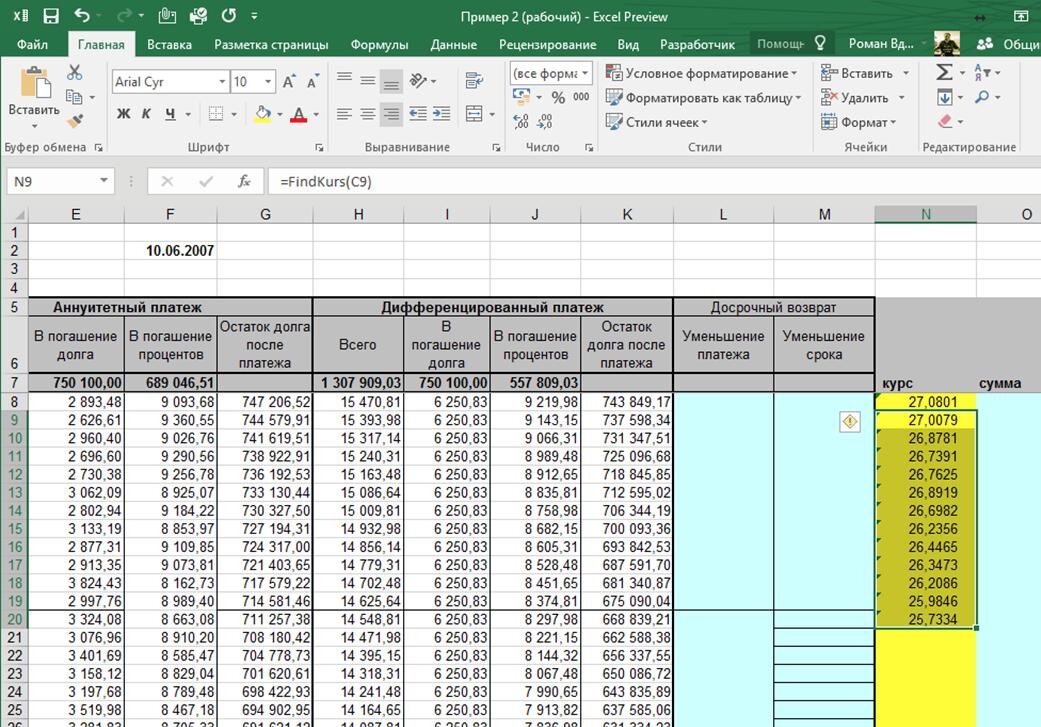Image resolution: width=1041 pixels, height=727 pixels.
Task: Open the Помощник tell-me box
Action: [791, 44]
